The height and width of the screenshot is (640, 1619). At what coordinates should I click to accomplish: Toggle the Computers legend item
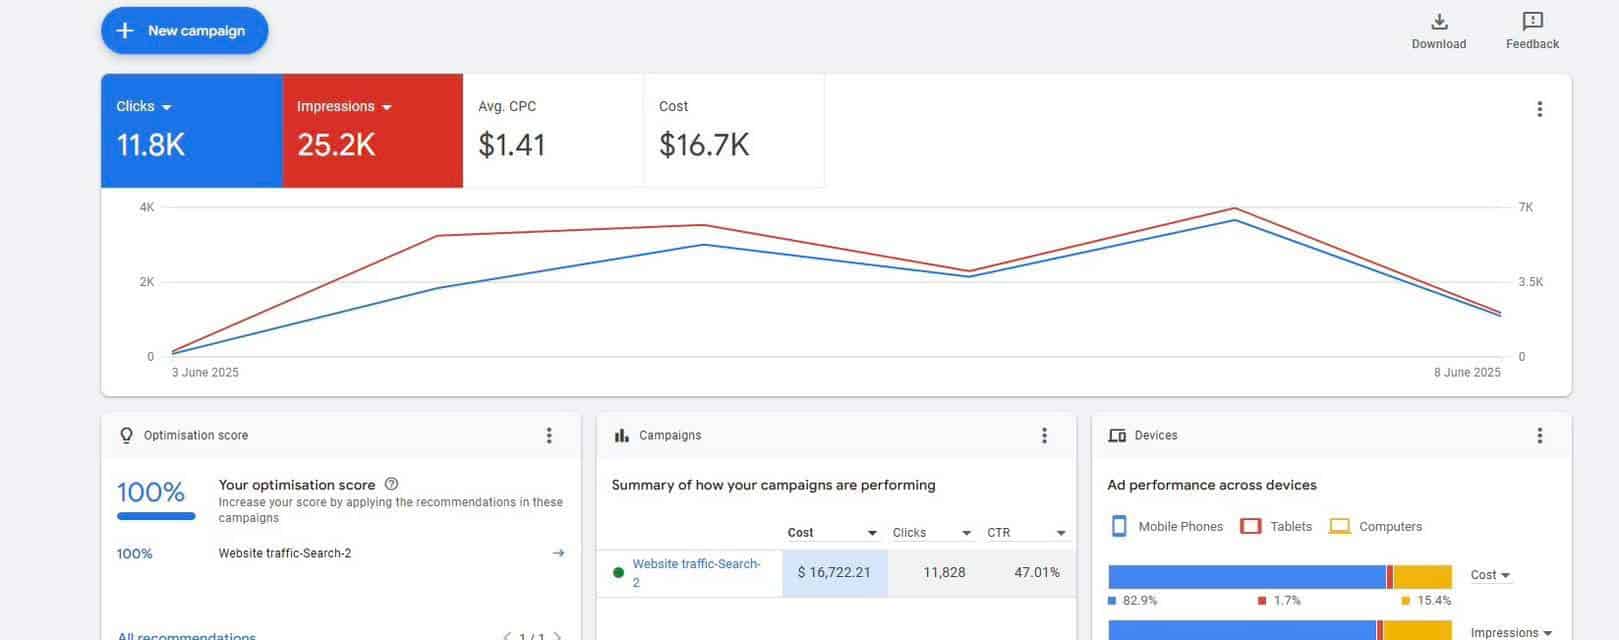click(x=1375, y=526)
